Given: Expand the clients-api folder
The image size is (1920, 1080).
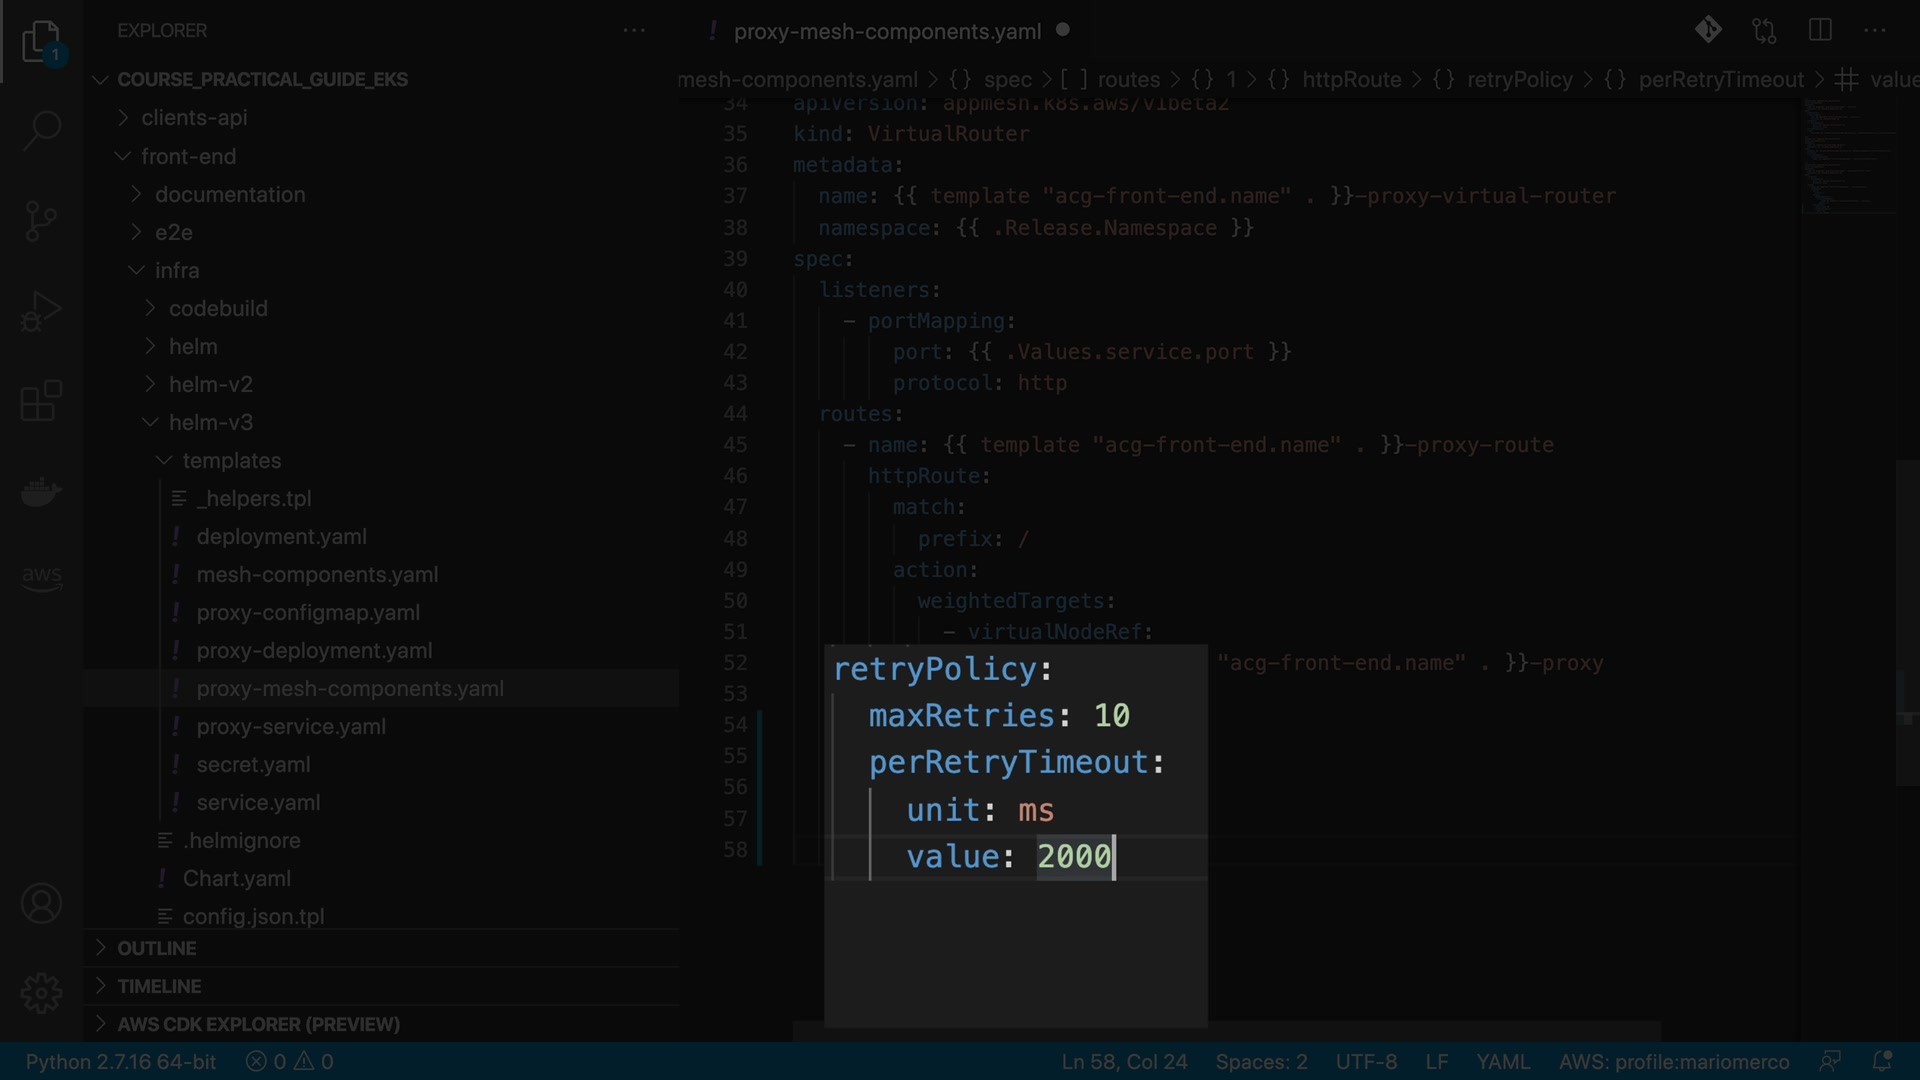Looking at the screenshot, I should pos(194,118).
